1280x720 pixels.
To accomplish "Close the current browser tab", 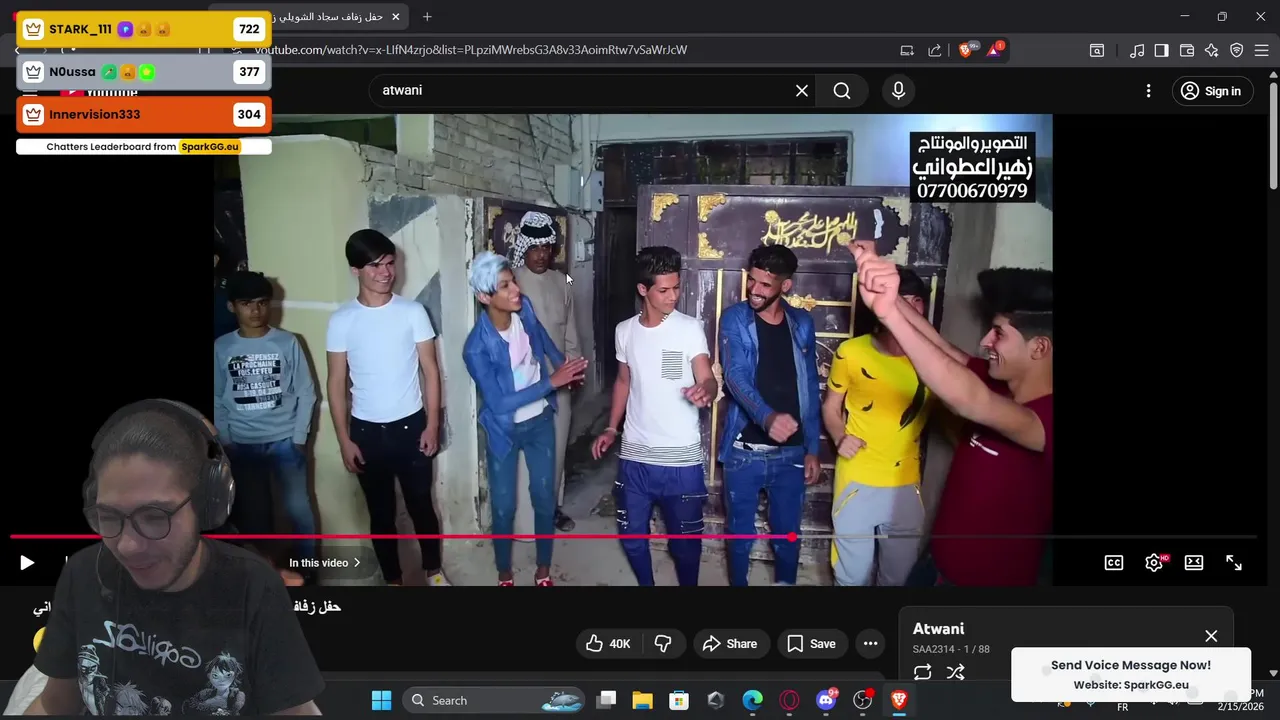I will click(395, 17).
